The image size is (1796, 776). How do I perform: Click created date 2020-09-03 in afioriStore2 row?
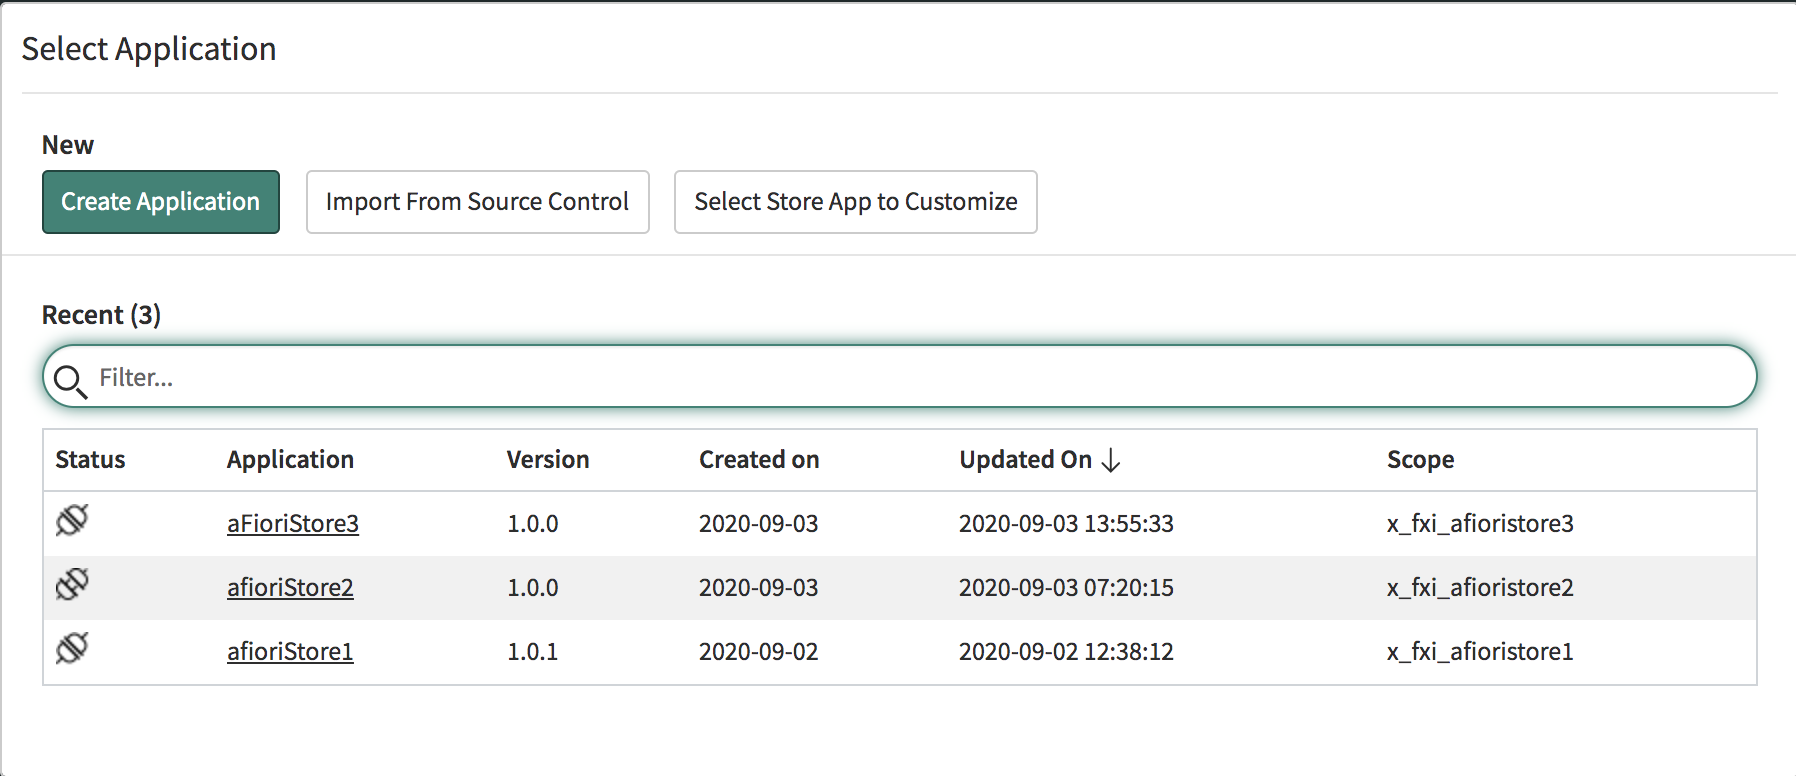tap(758, 587)
